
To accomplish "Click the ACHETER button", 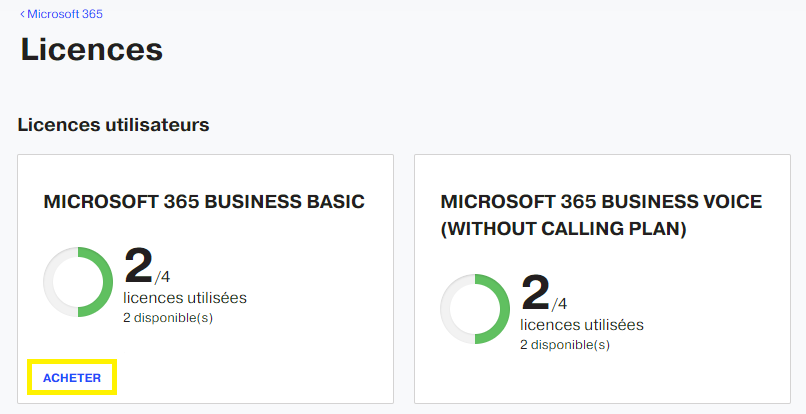I will (x=72, y=377).
